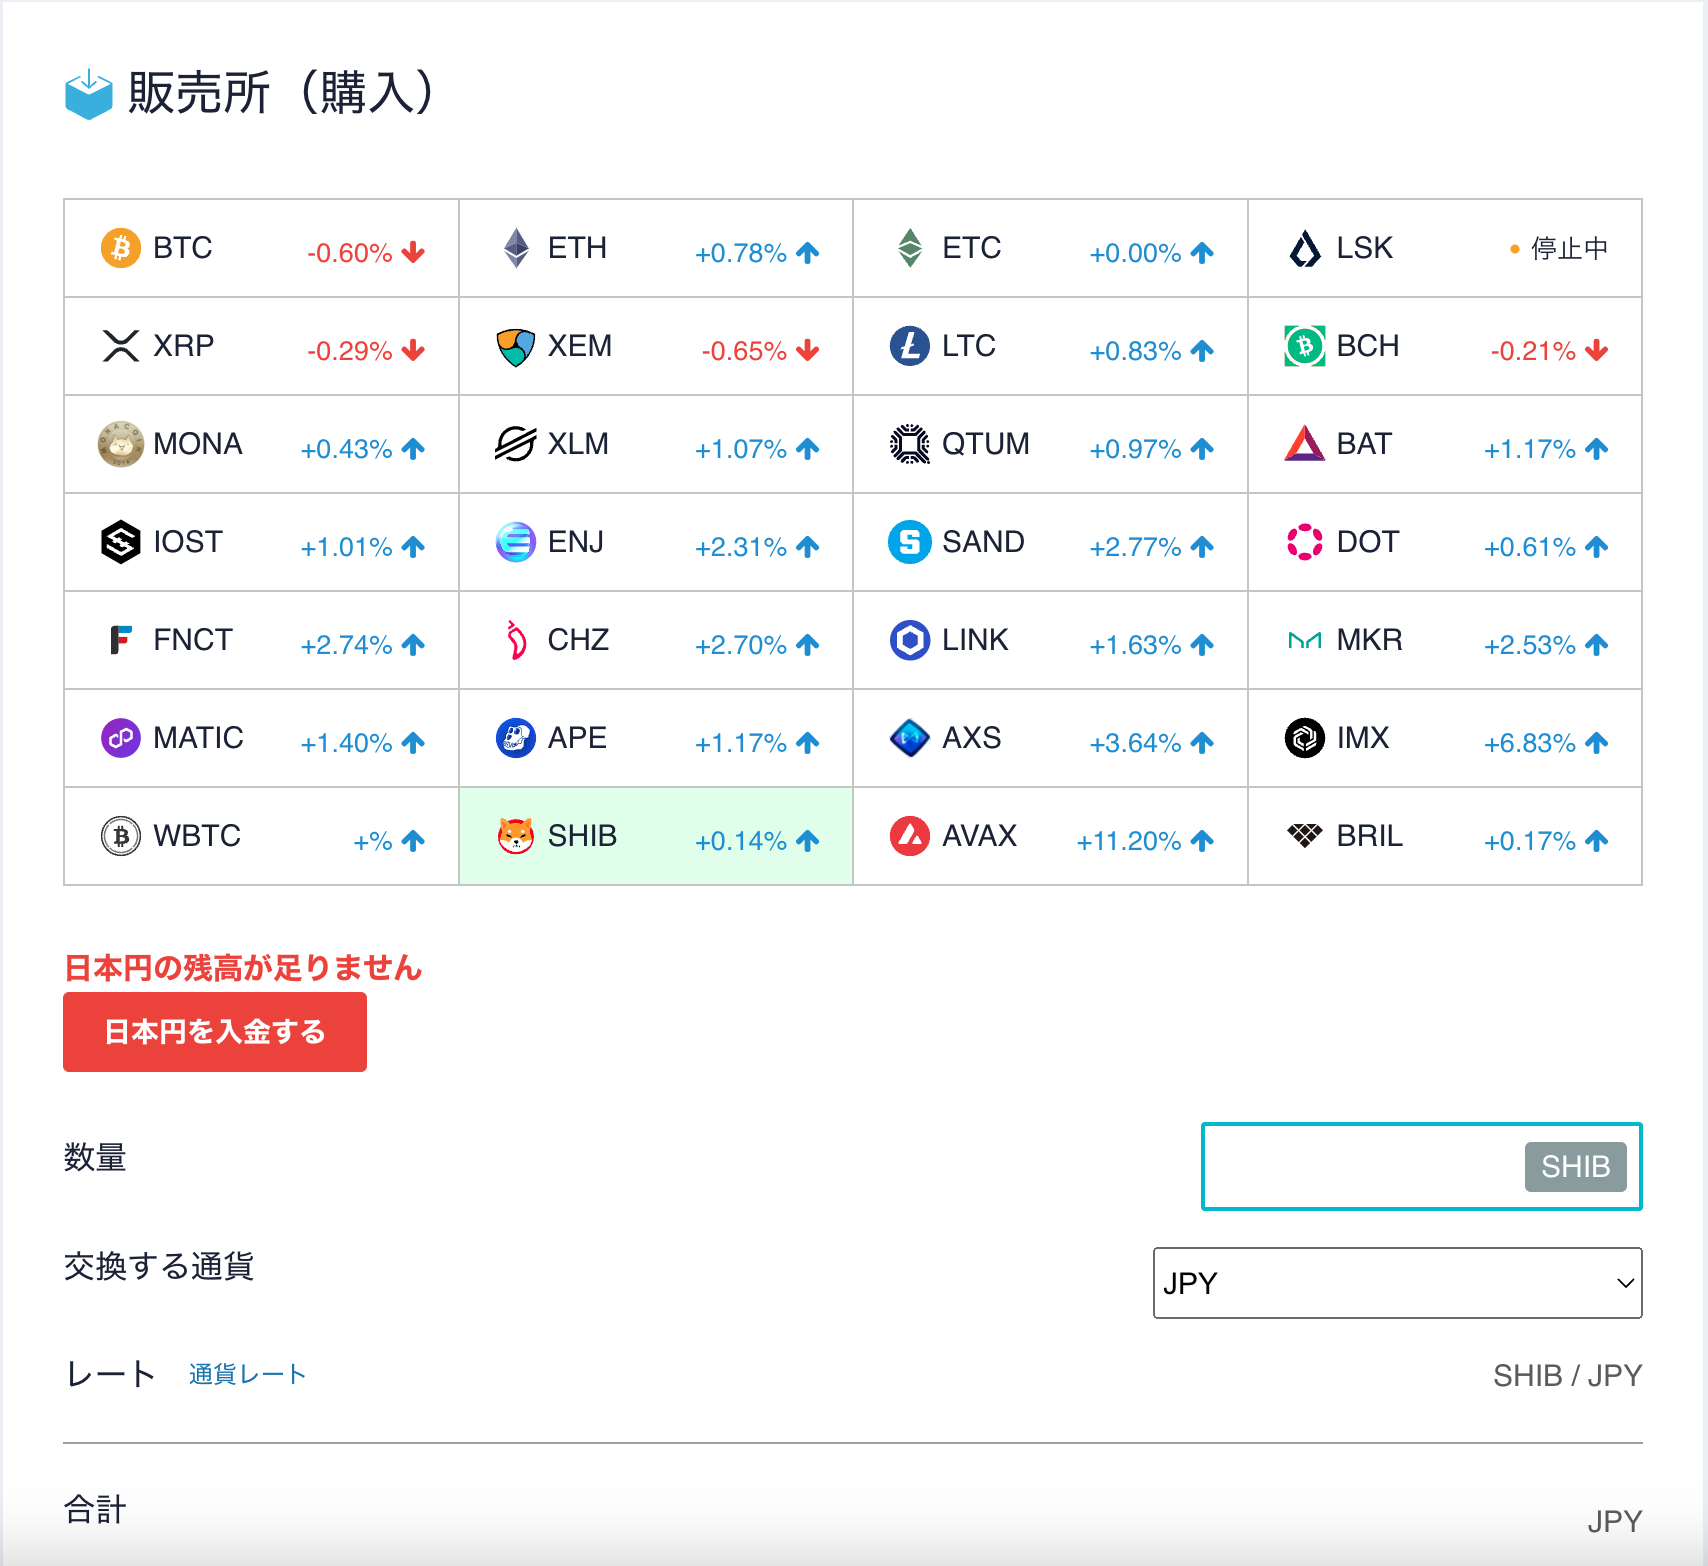Click the MKR +2.53% change value
1708x1566 pixels.
tap(1530, 645)
